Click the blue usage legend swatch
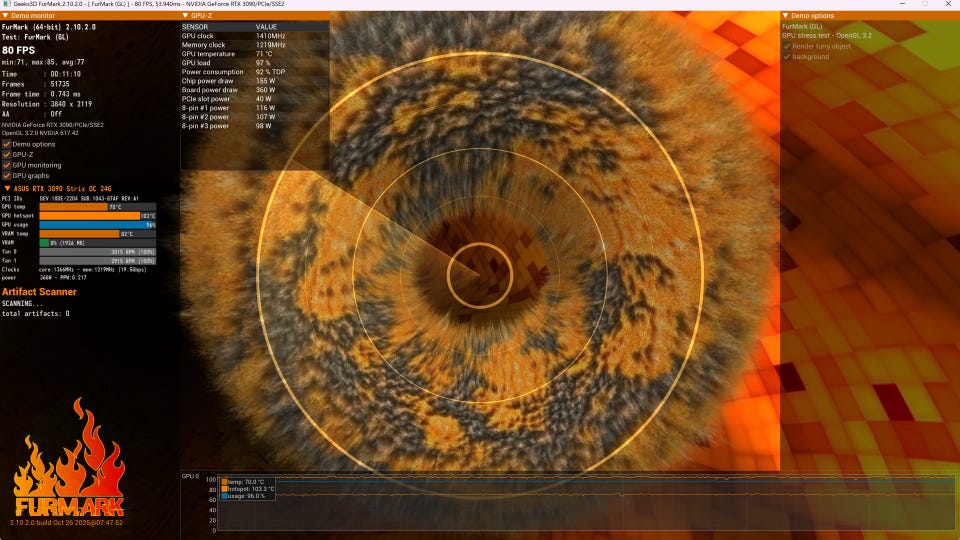 [x=225, y=496]
